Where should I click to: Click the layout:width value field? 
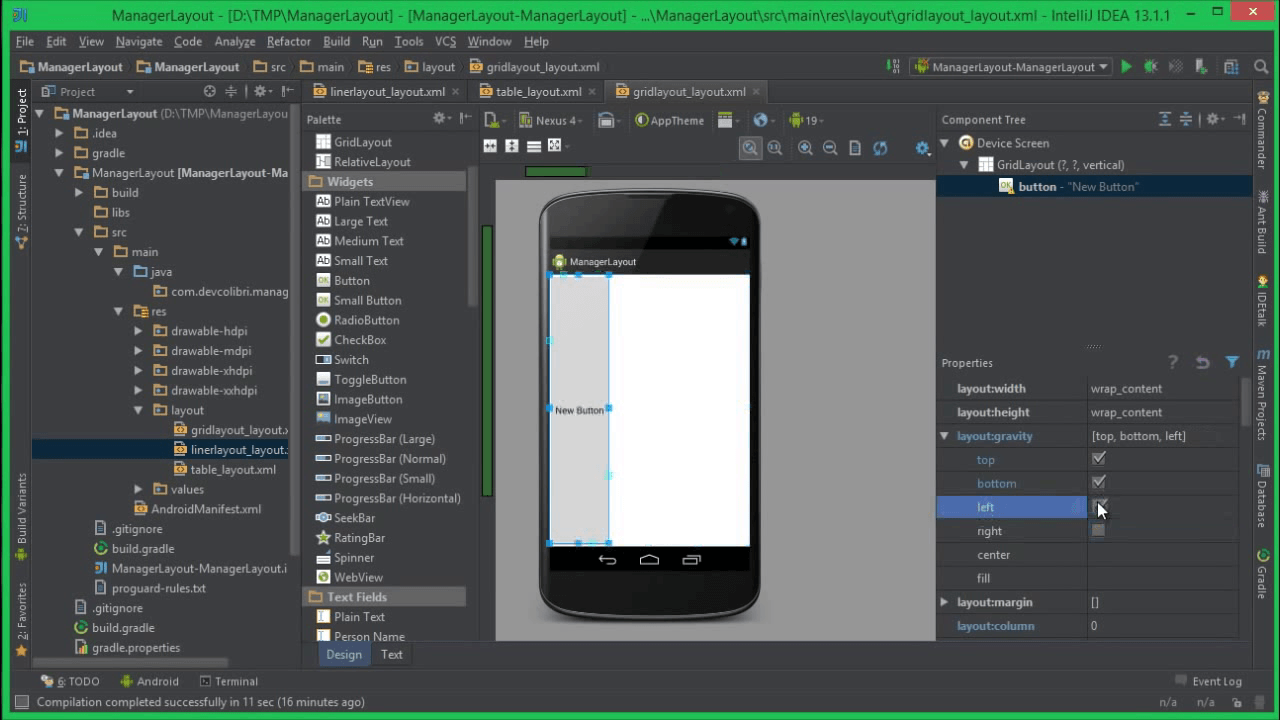[1164, 388]
